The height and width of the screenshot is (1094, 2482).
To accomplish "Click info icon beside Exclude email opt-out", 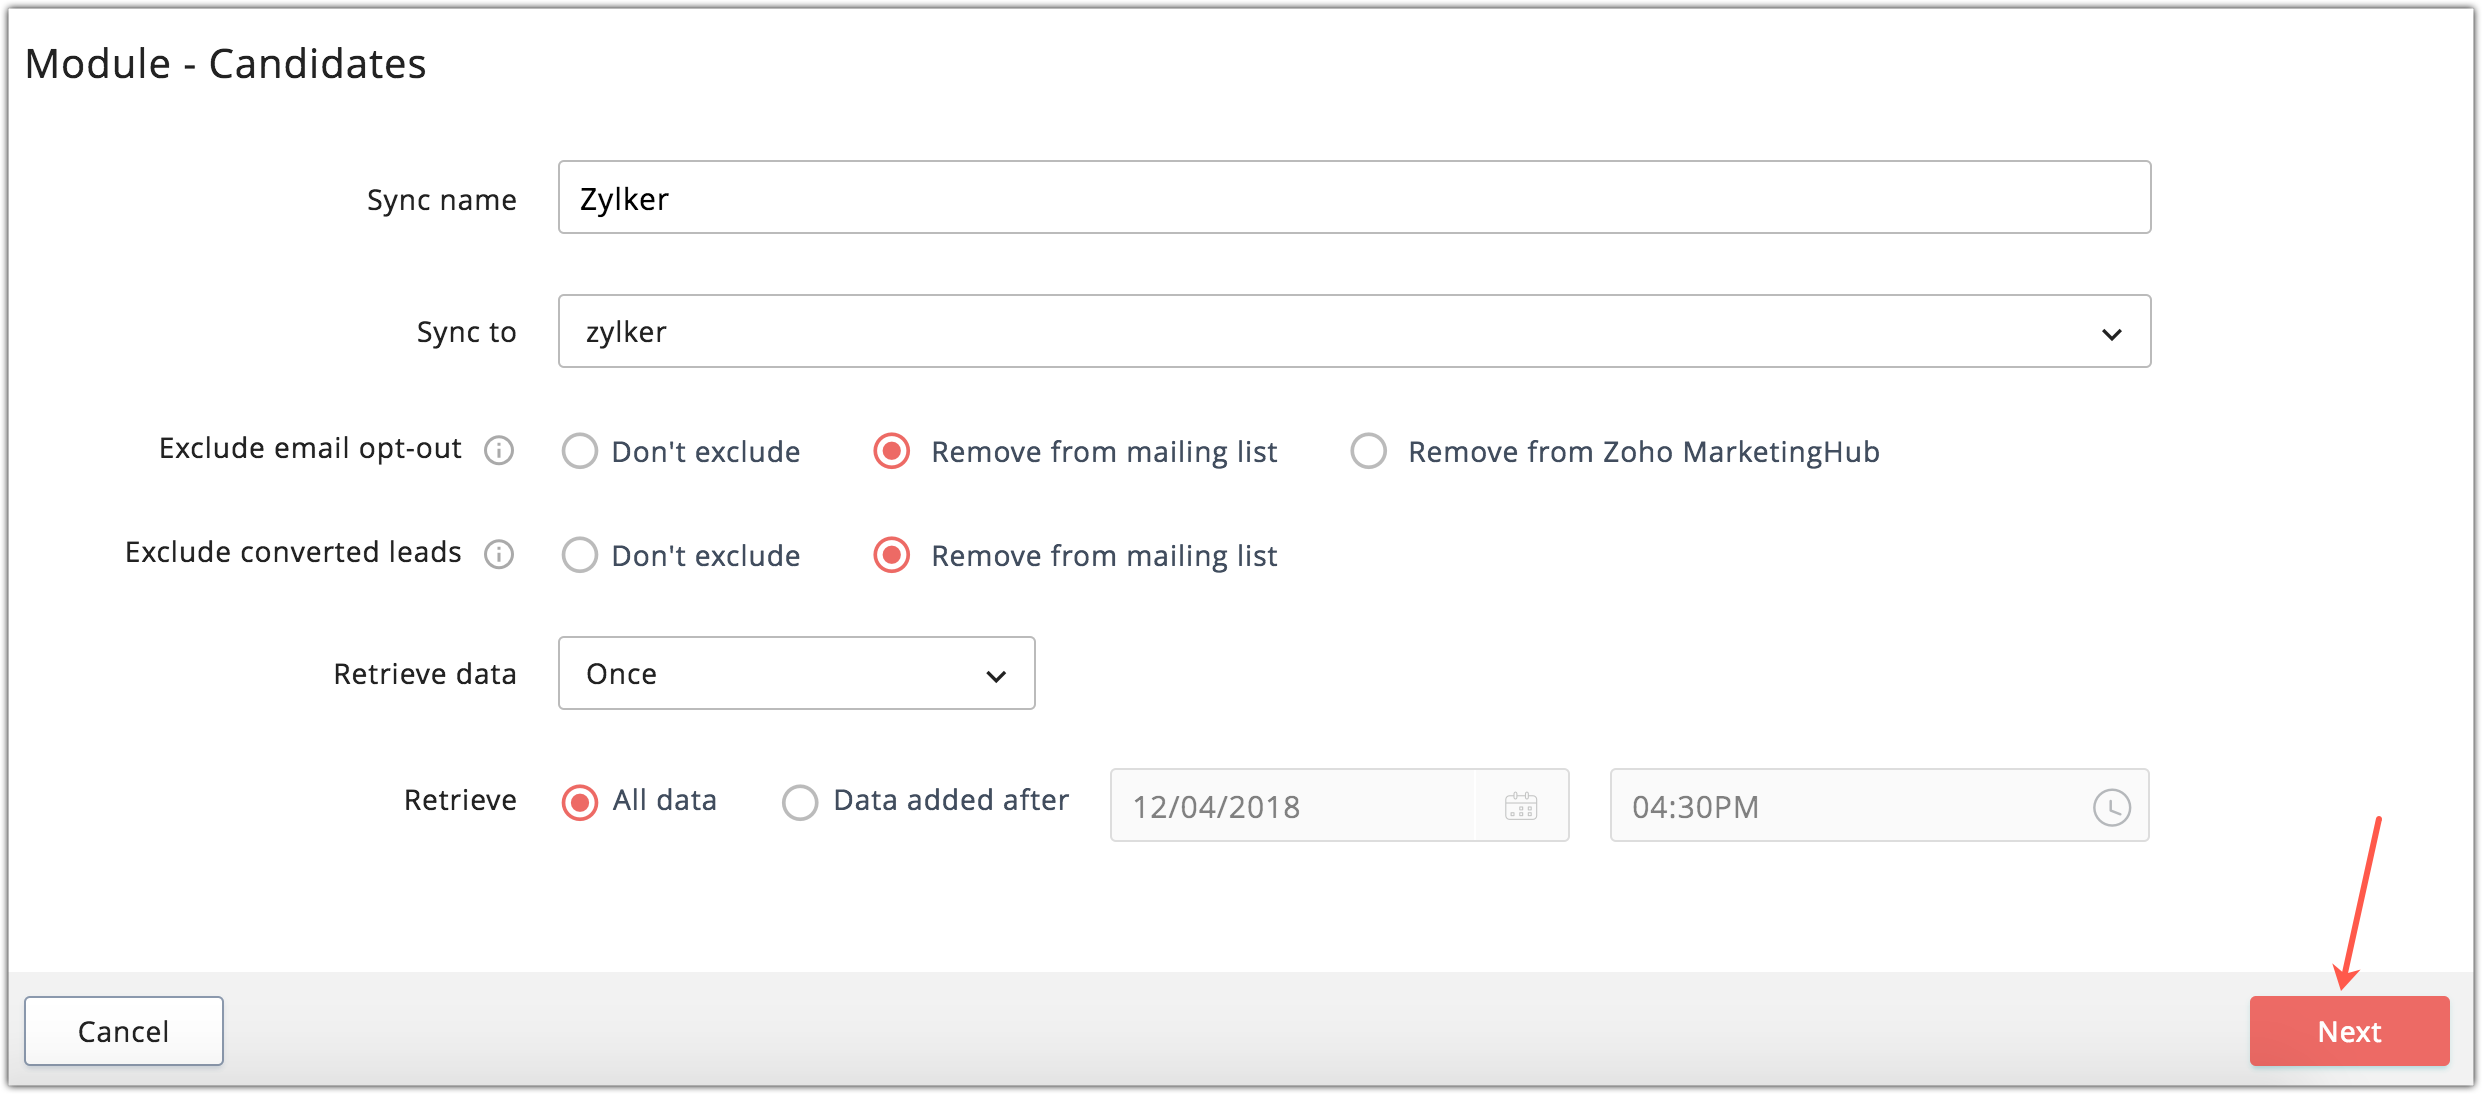I will pyautogui.click(x=499, y=451).
